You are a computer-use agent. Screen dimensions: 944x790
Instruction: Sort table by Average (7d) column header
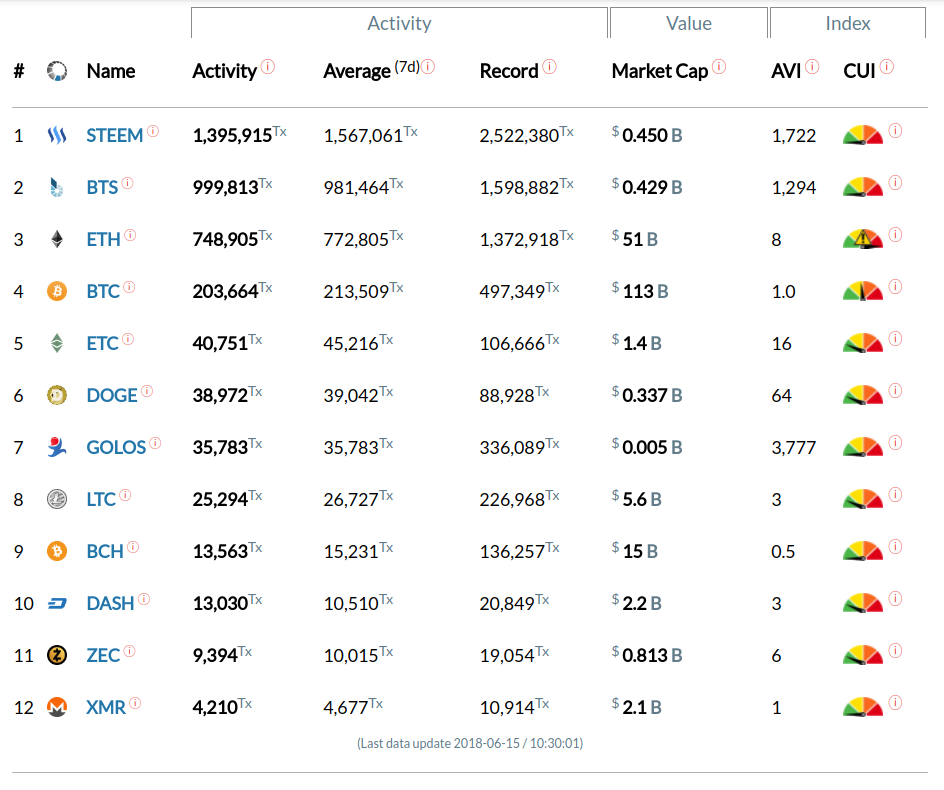pyautogui.click(x=371, y=71)
